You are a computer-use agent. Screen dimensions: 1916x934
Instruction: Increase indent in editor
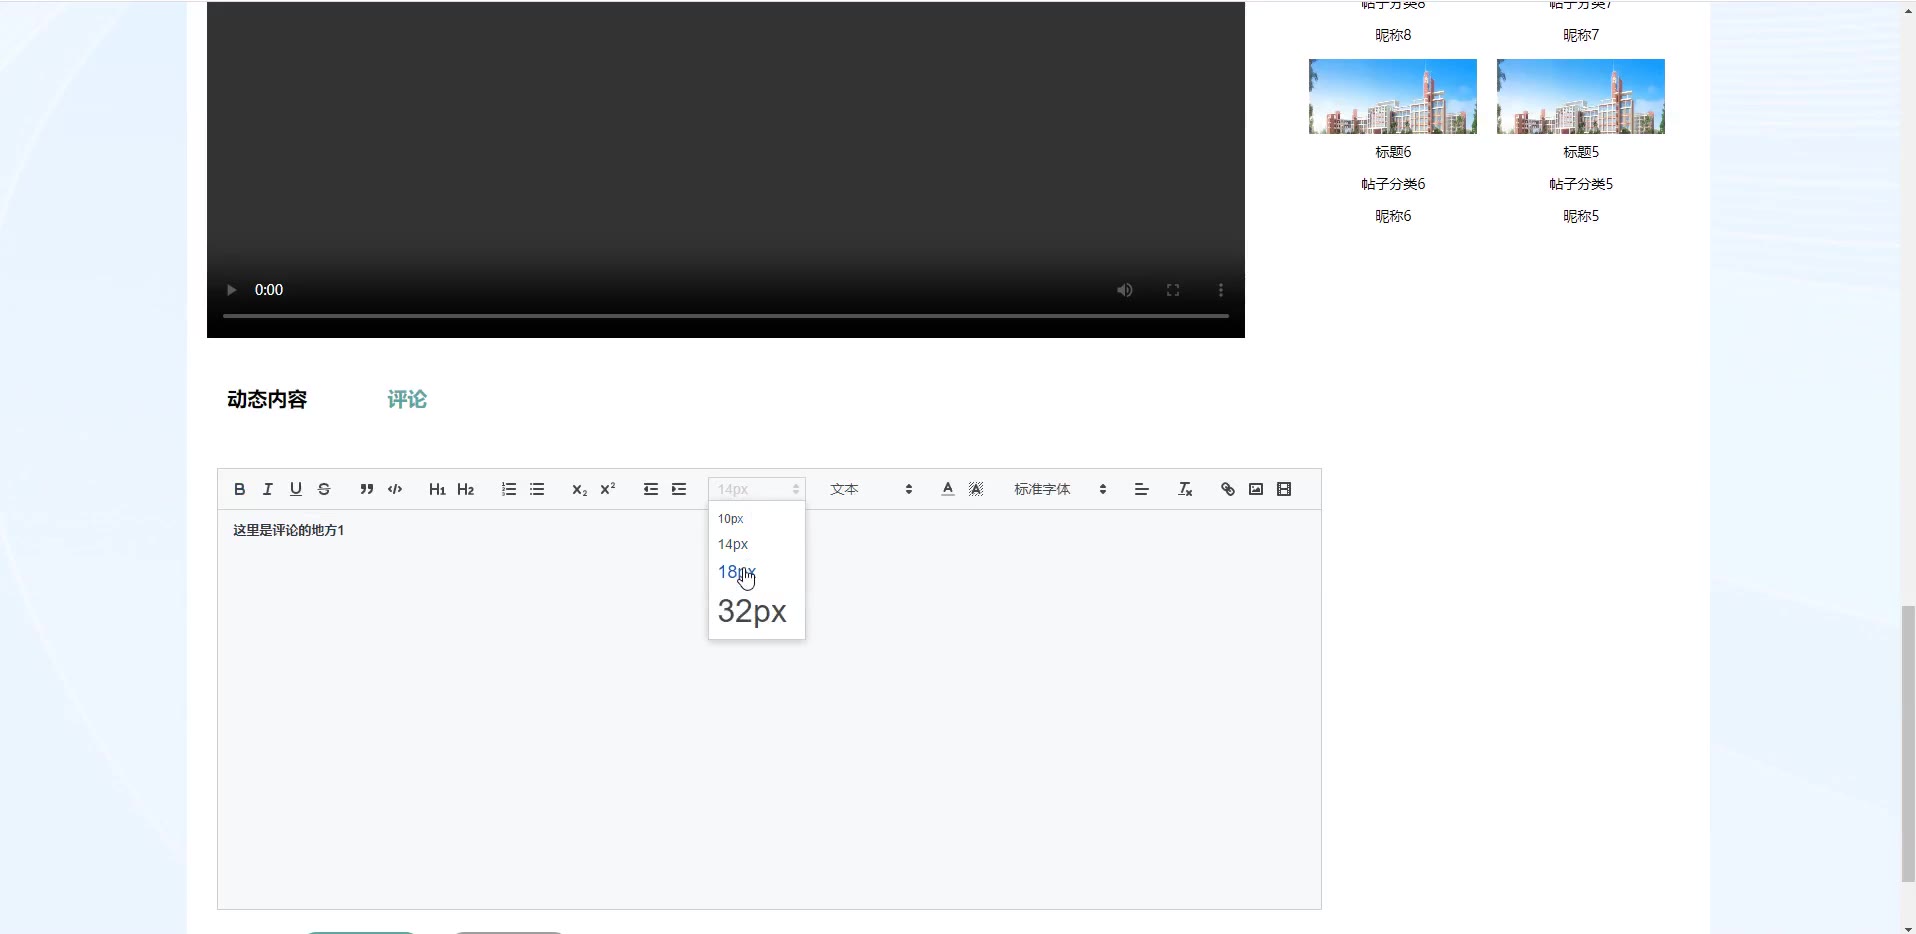[679, 489]
